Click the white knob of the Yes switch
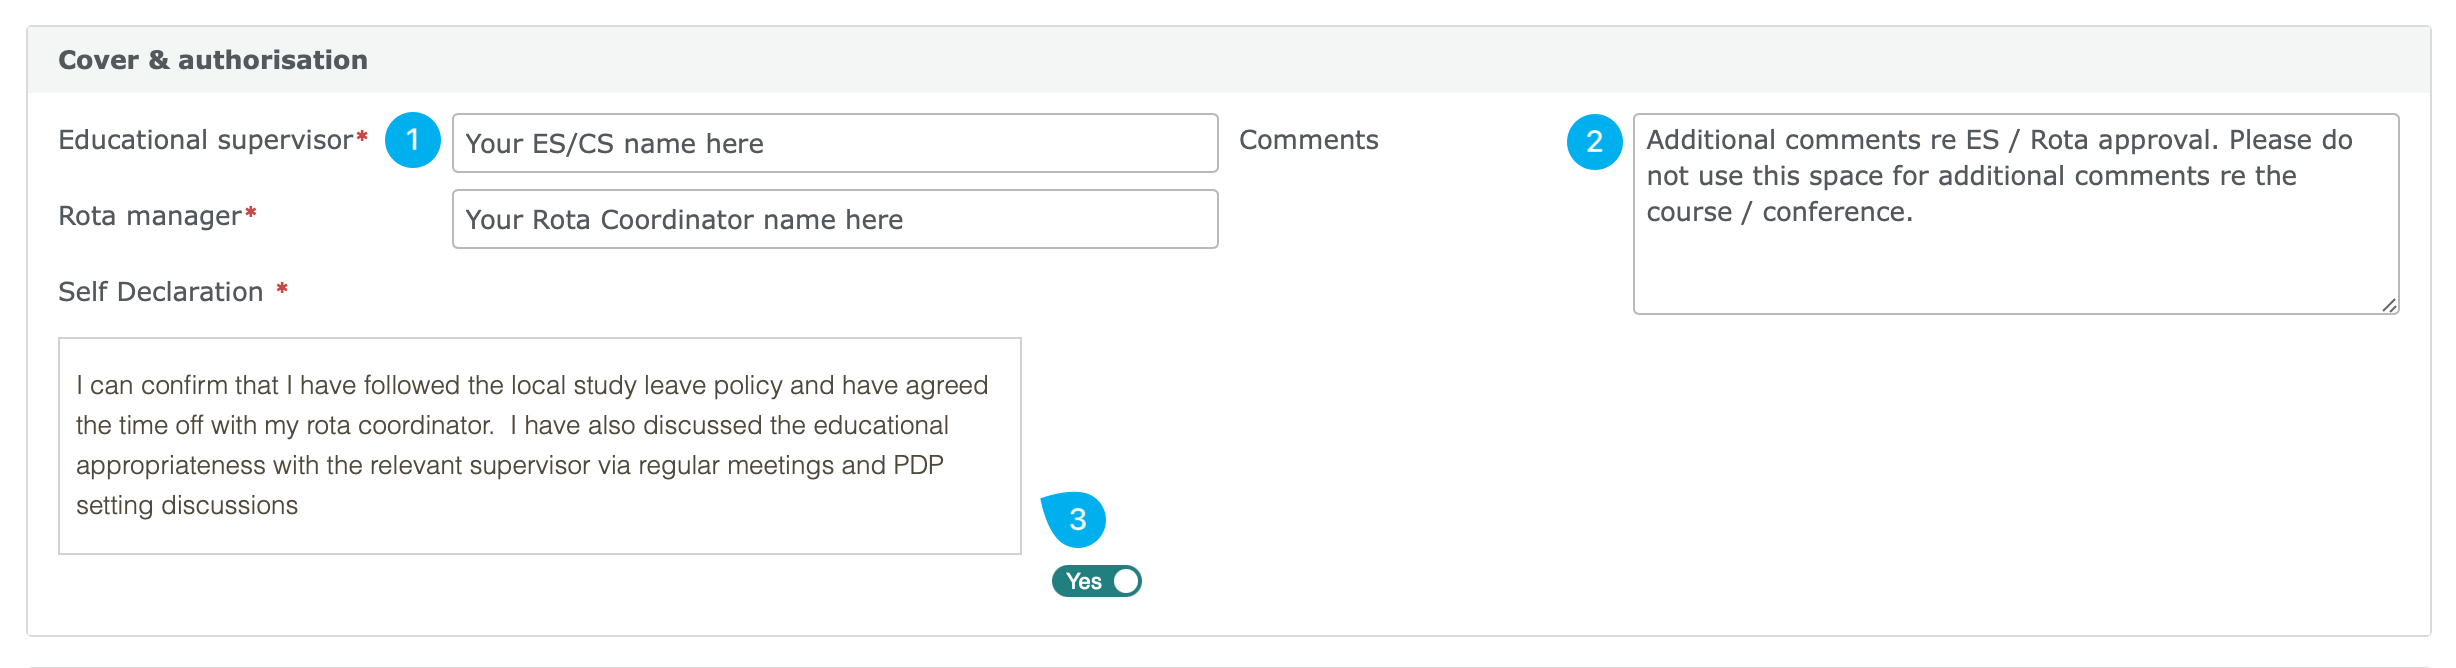 1126,581
